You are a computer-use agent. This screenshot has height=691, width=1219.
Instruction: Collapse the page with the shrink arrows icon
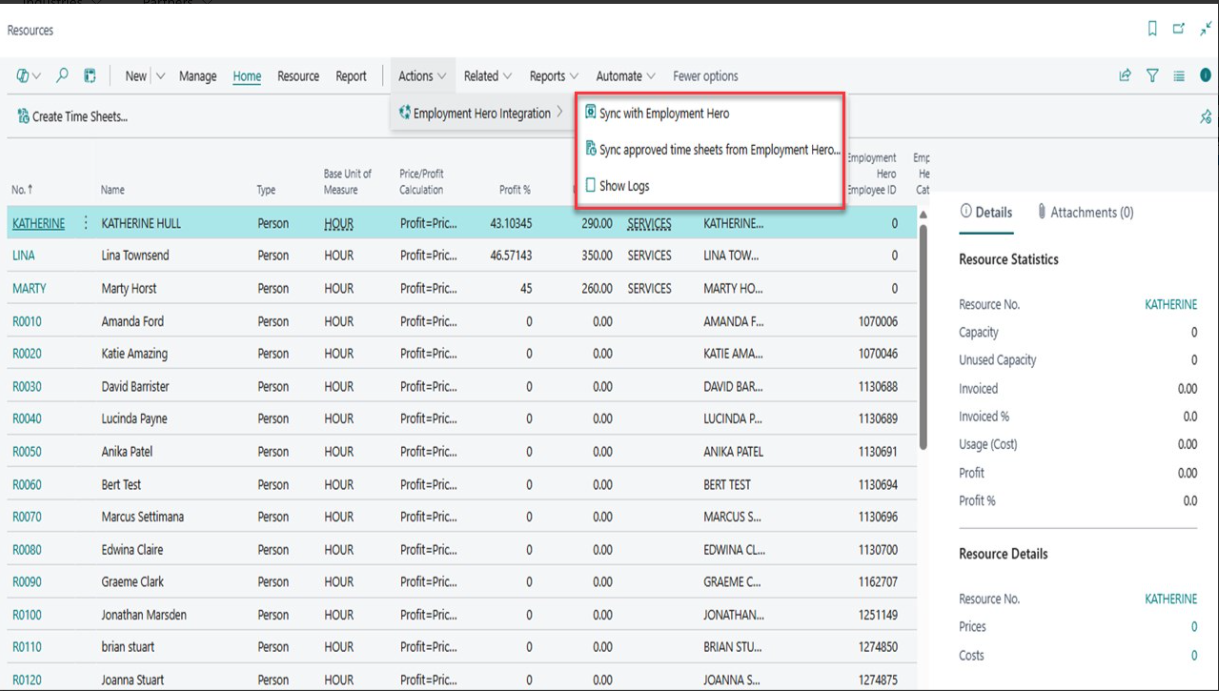tap(1206, 30)
